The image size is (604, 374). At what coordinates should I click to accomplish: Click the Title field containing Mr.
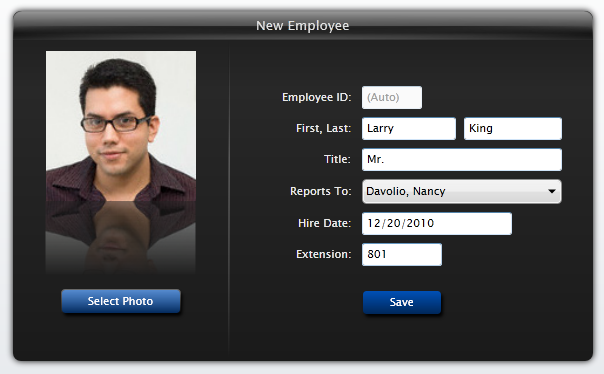click(461, 160)
